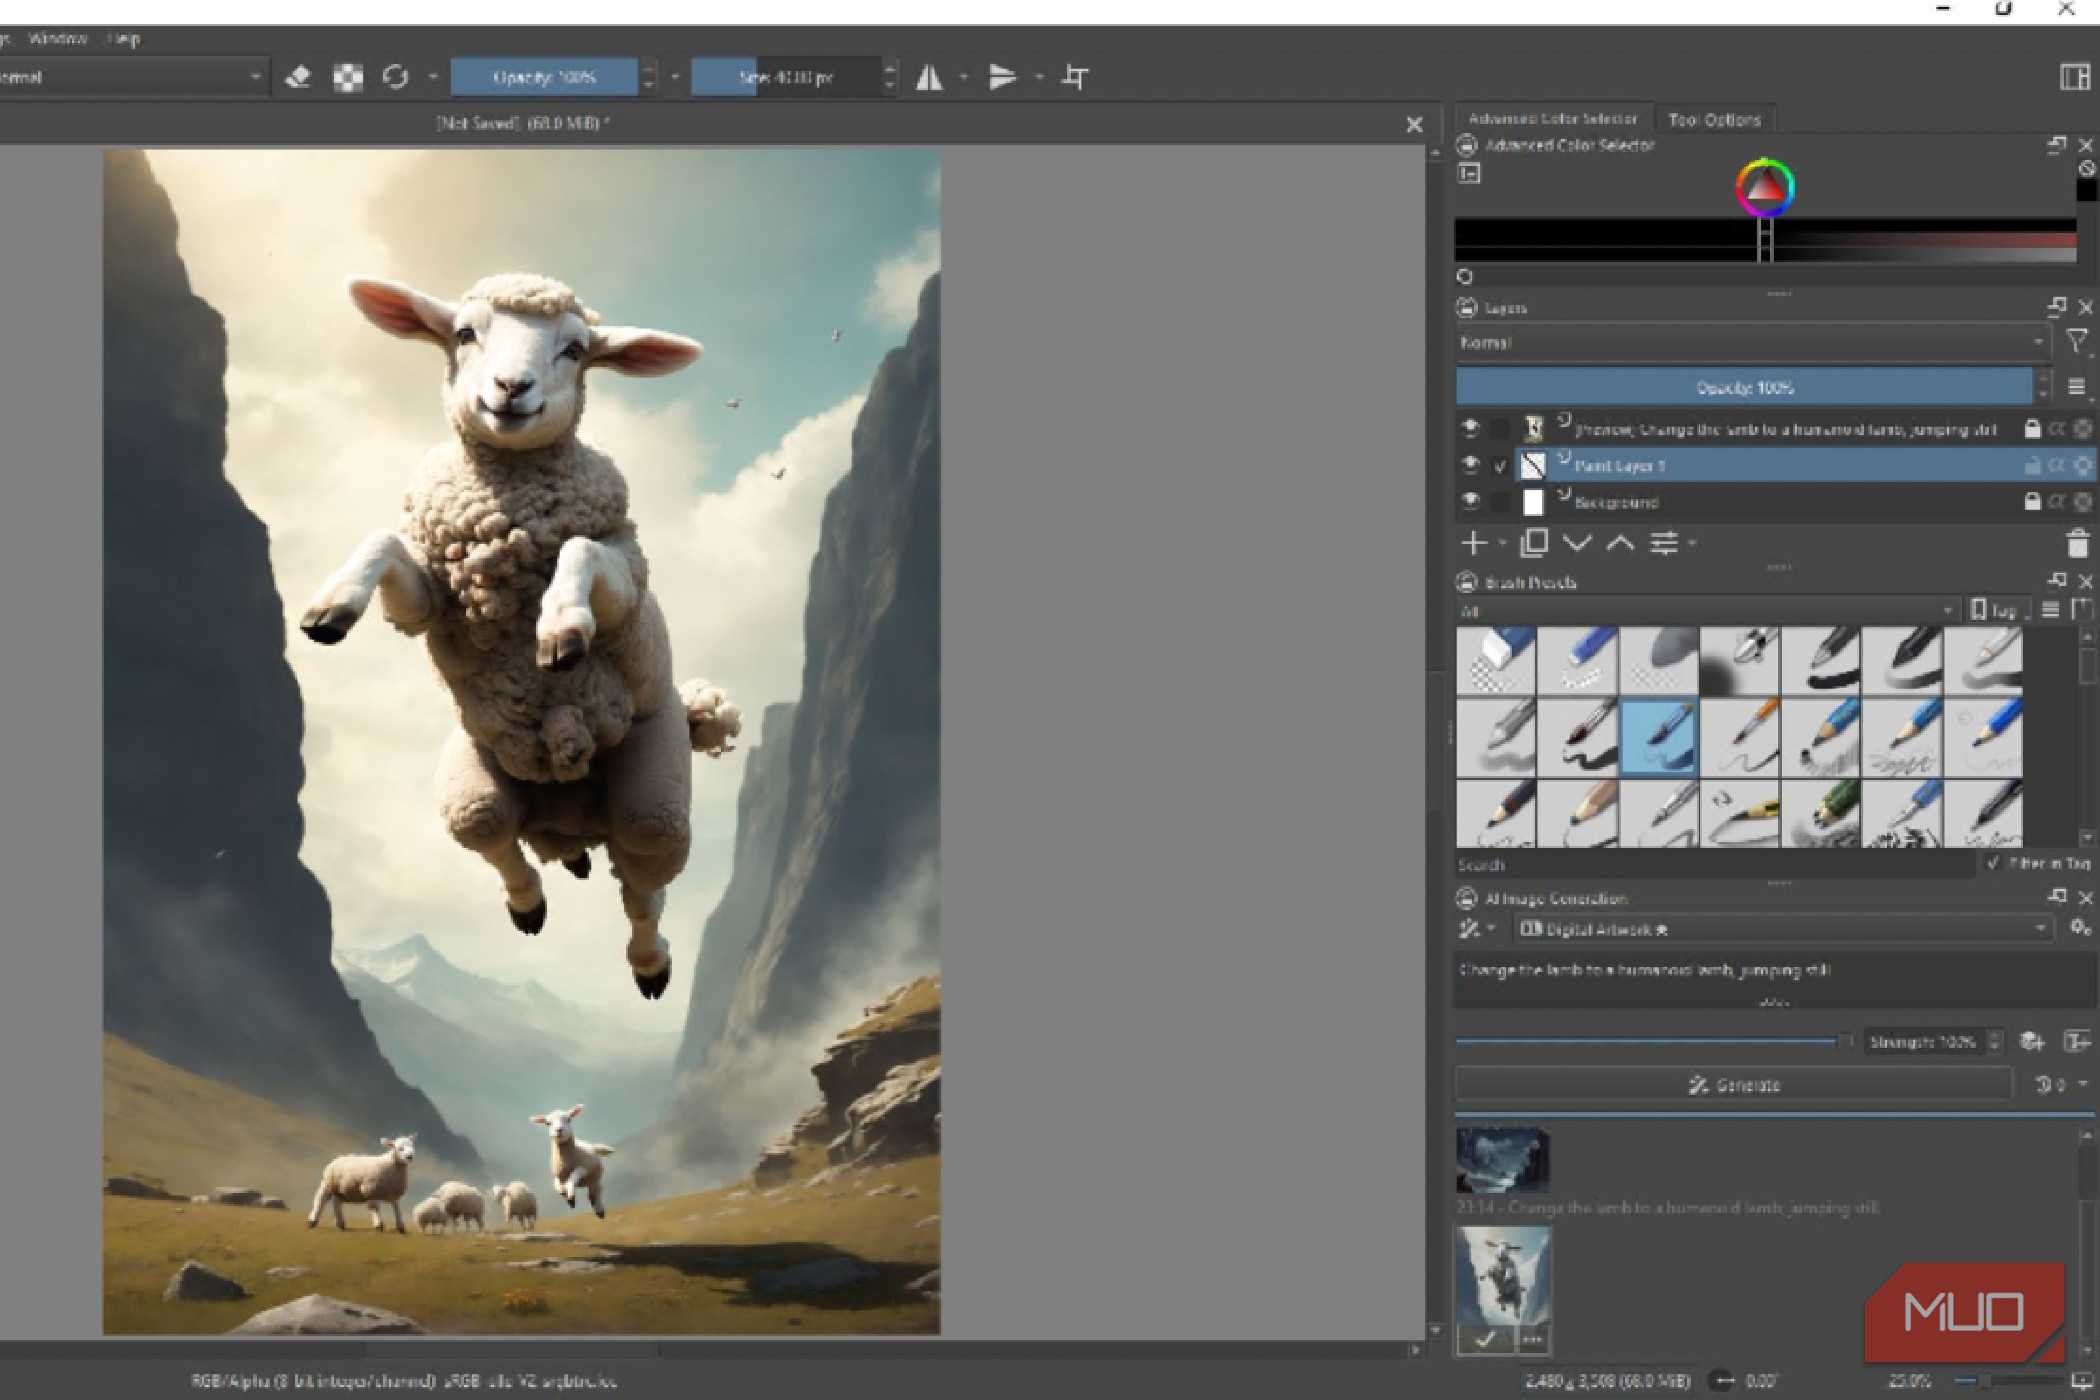Image resolution: width=2100 pixels, height=1400 pixels.
Task: Hide the Background layer
Action: coord(1470,500)
